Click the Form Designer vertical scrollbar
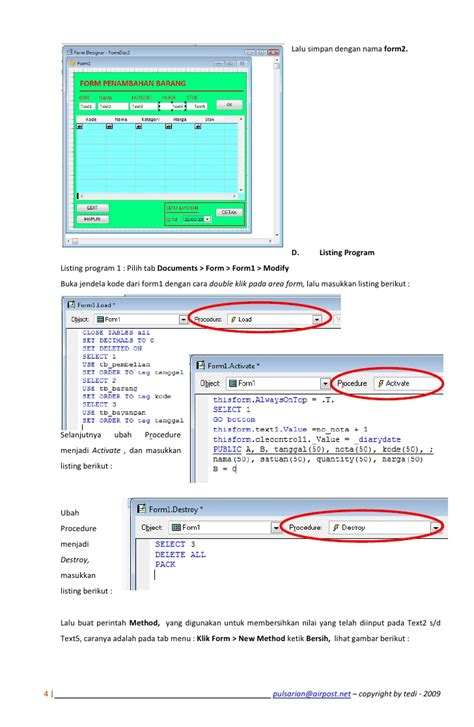The height and width of the screenshot is (727, 474). tap(277, 146)
